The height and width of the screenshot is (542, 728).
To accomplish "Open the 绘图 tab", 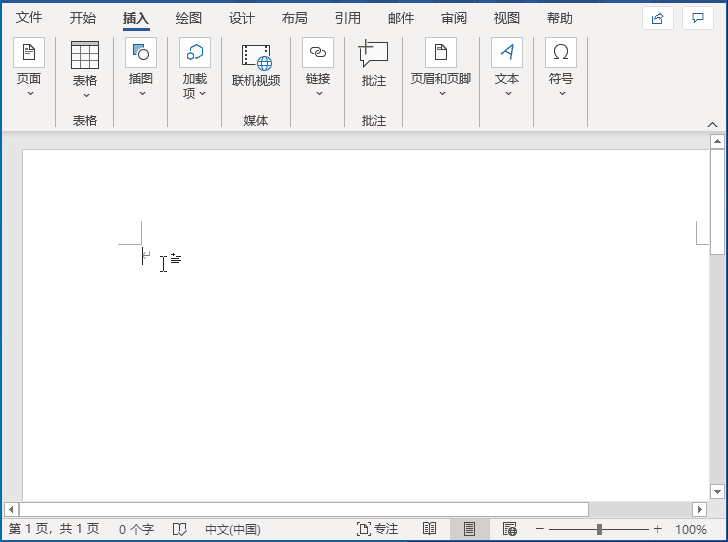I will (188, 18).
